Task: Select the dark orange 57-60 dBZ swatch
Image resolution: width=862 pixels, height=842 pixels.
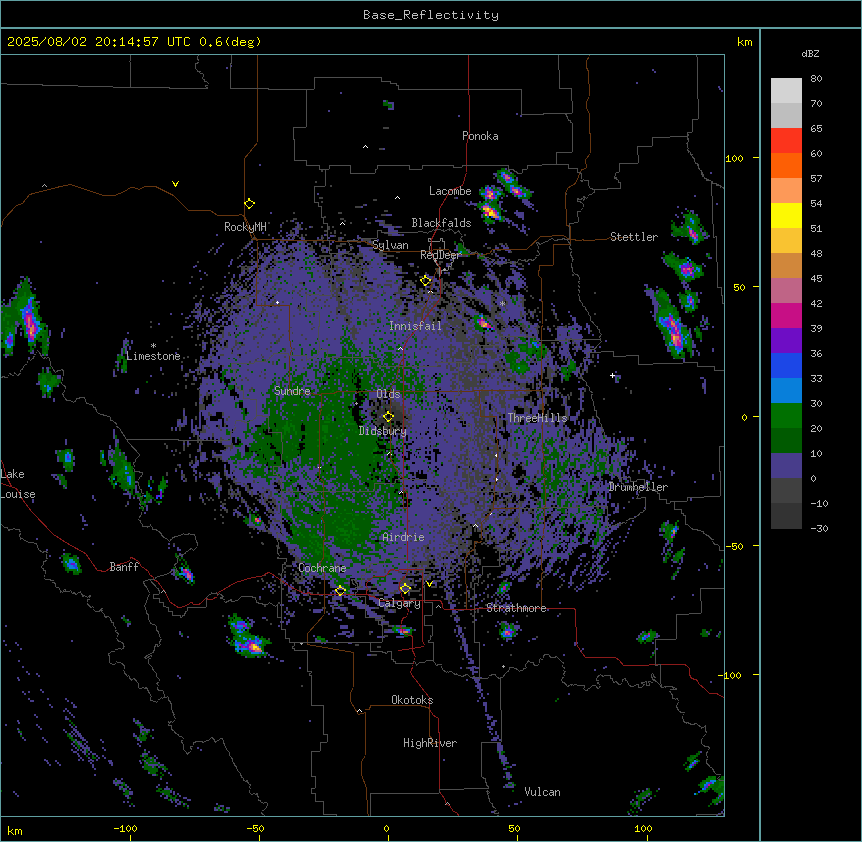Action: [786, 165]
